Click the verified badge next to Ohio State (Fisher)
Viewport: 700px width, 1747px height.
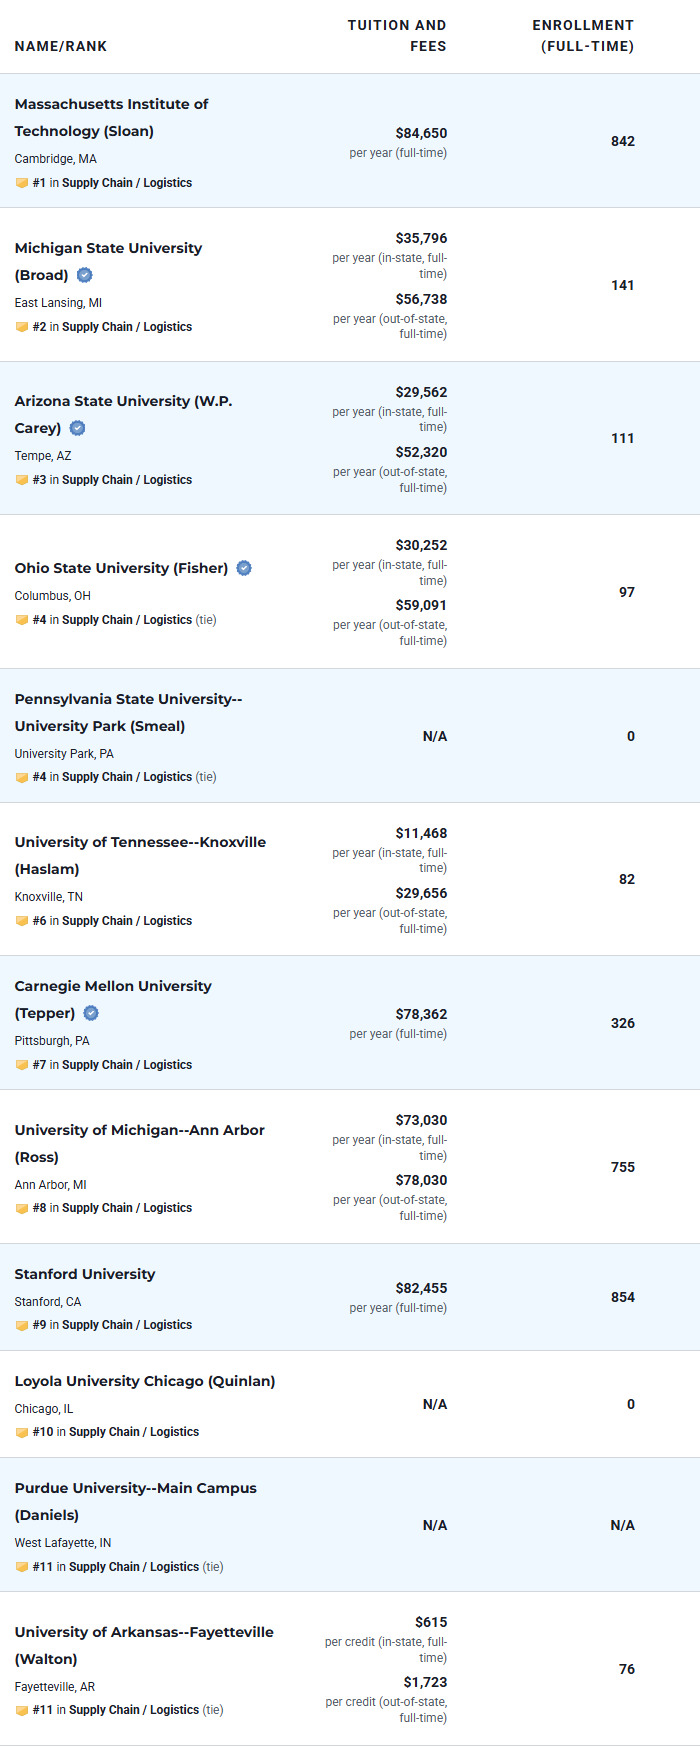244,568
